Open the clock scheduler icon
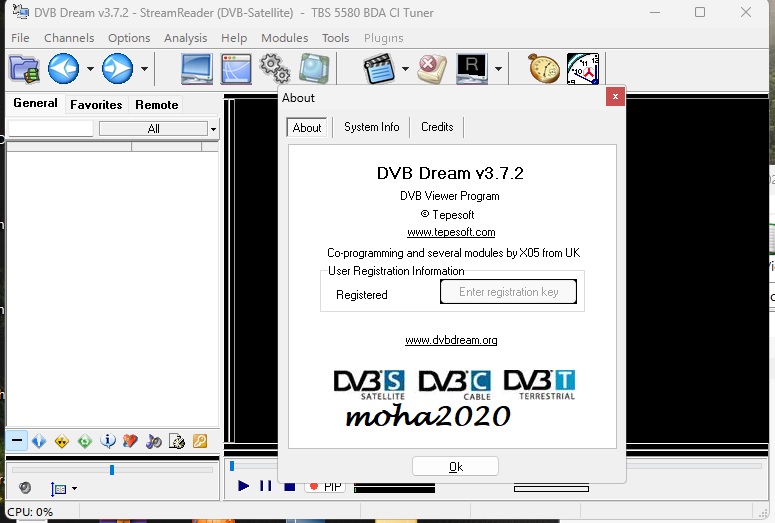The width and height of the screenshot is (775, 523). click(x=583, y=69)
